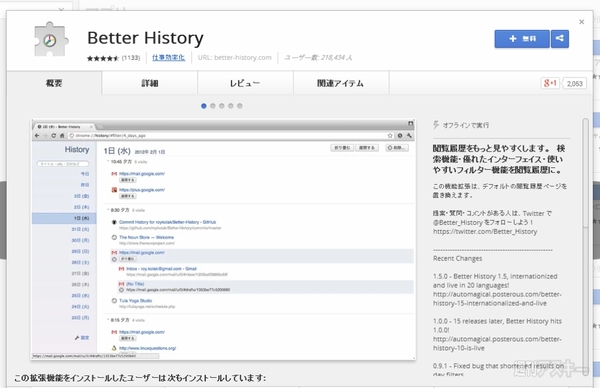Click the share icon button
This screenshot has width=600, height=388.
pyautogui.click(x=560, y=39)
